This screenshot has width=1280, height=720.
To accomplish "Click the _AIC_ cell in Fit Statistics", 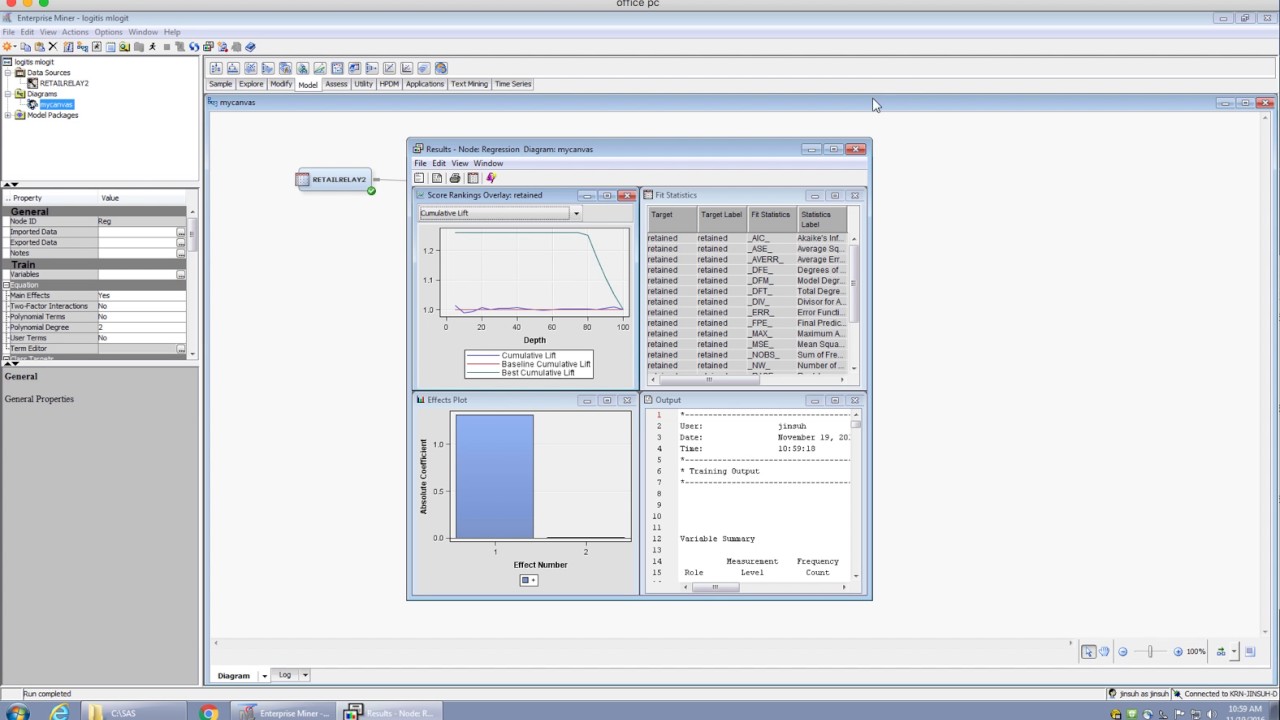I will click(770, 238).
